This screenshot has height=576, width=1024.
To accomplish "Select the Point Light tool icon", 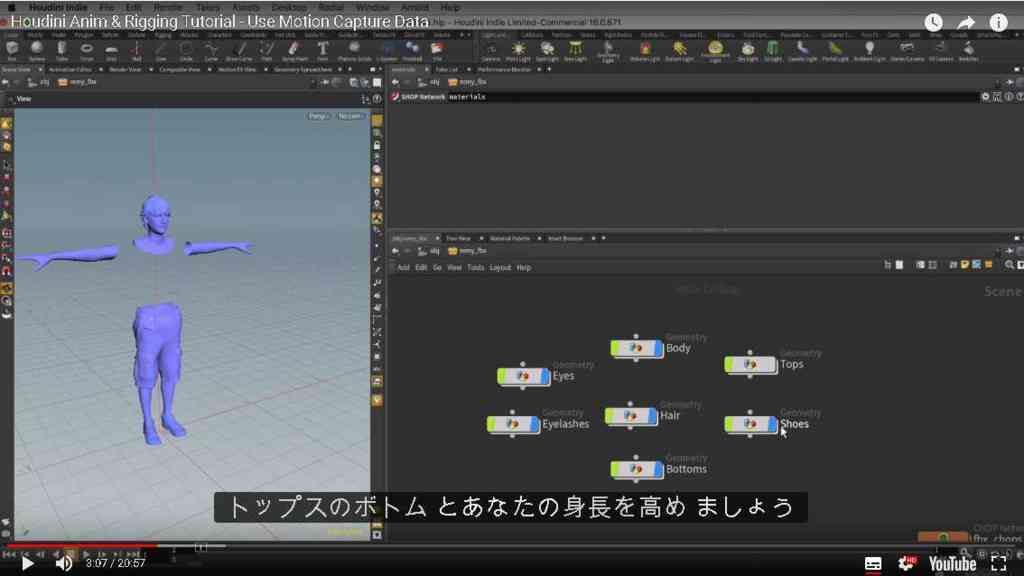I will (518, 50).
